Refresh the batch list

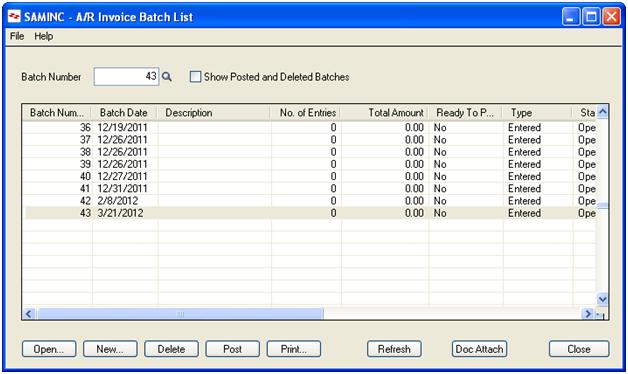pyautogui.click(x=395, y=349)
